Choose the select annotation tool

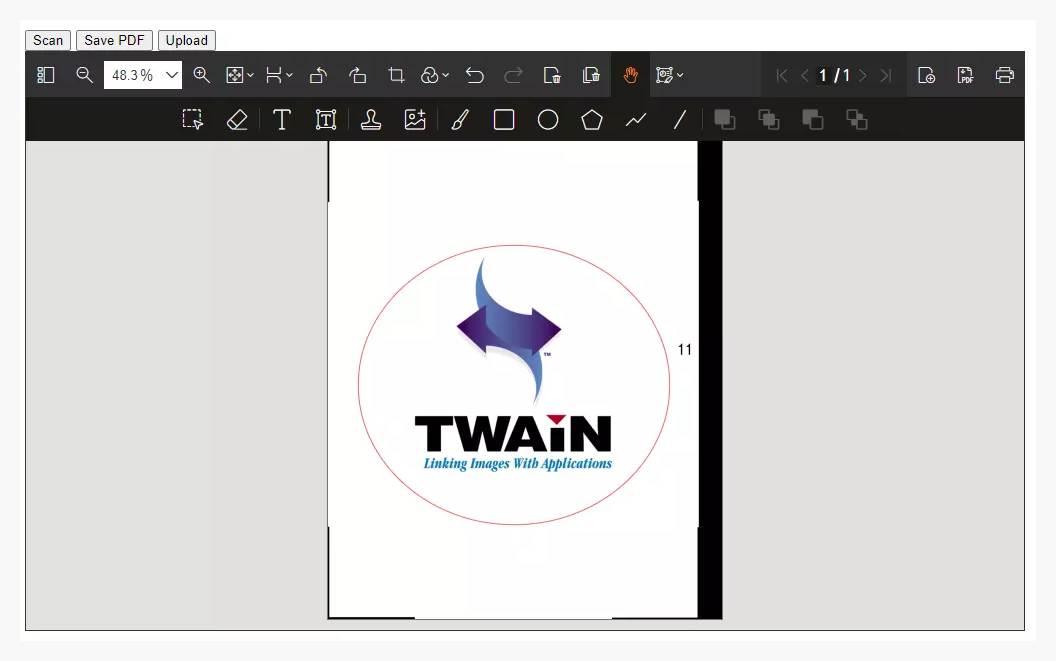coord(193,120)
